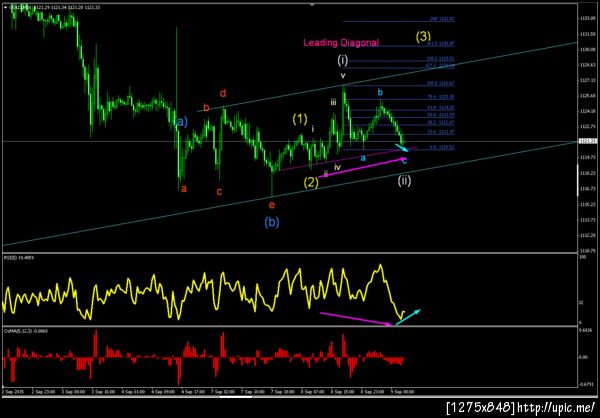Viewport: 600px width, 418px height.
Task: Select the orange 'b' wave label
Action: point(206,108)
